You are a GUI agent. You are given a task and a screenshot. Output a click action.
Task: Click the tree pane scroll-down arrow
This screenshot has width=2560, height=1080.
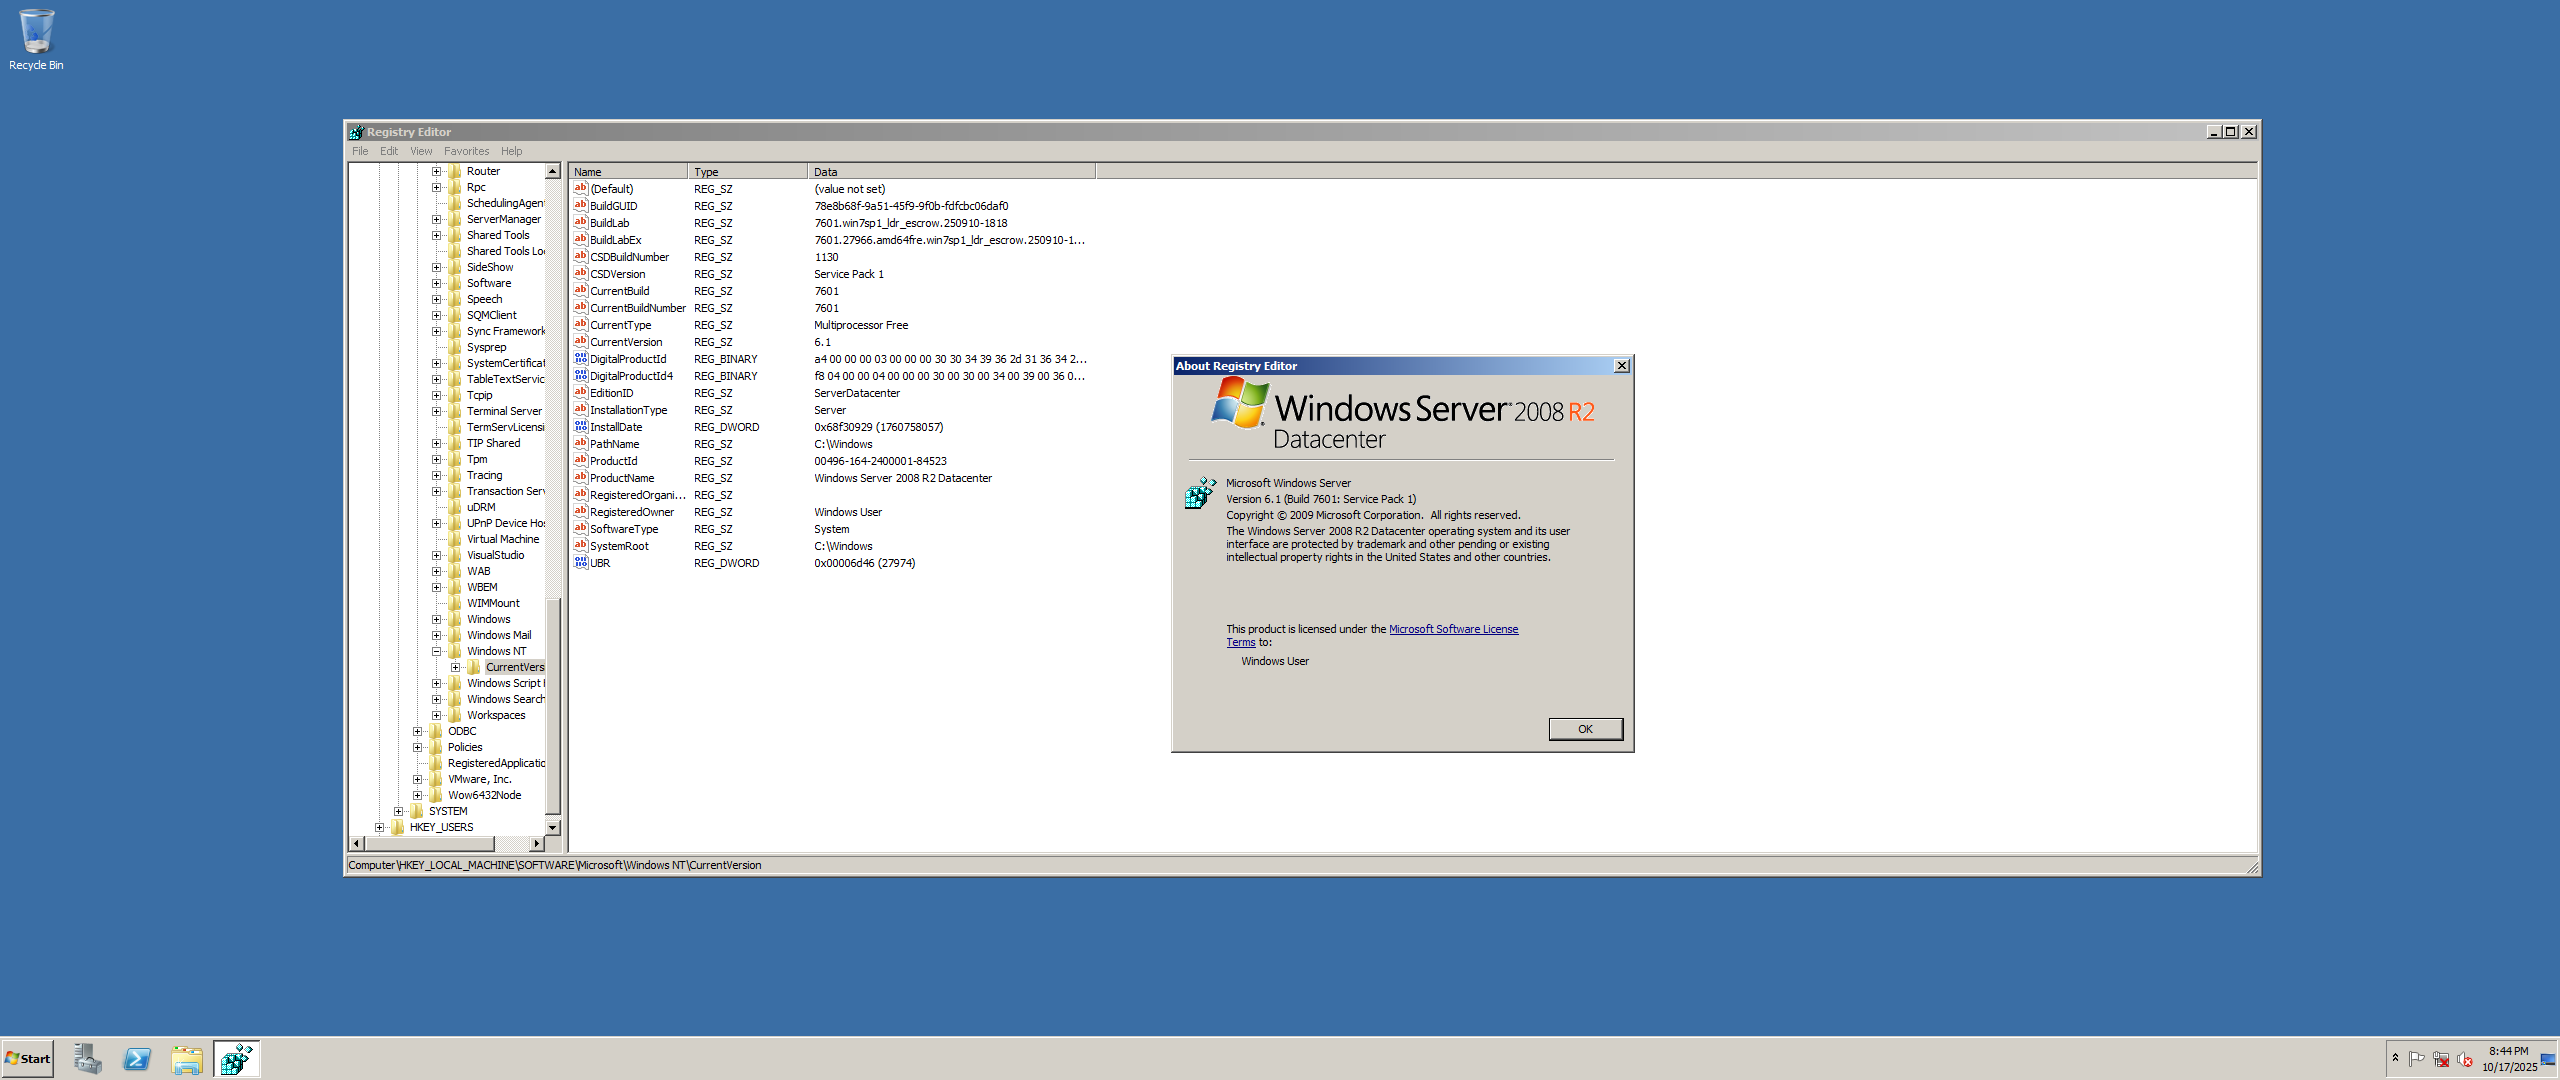pos(552,828)
